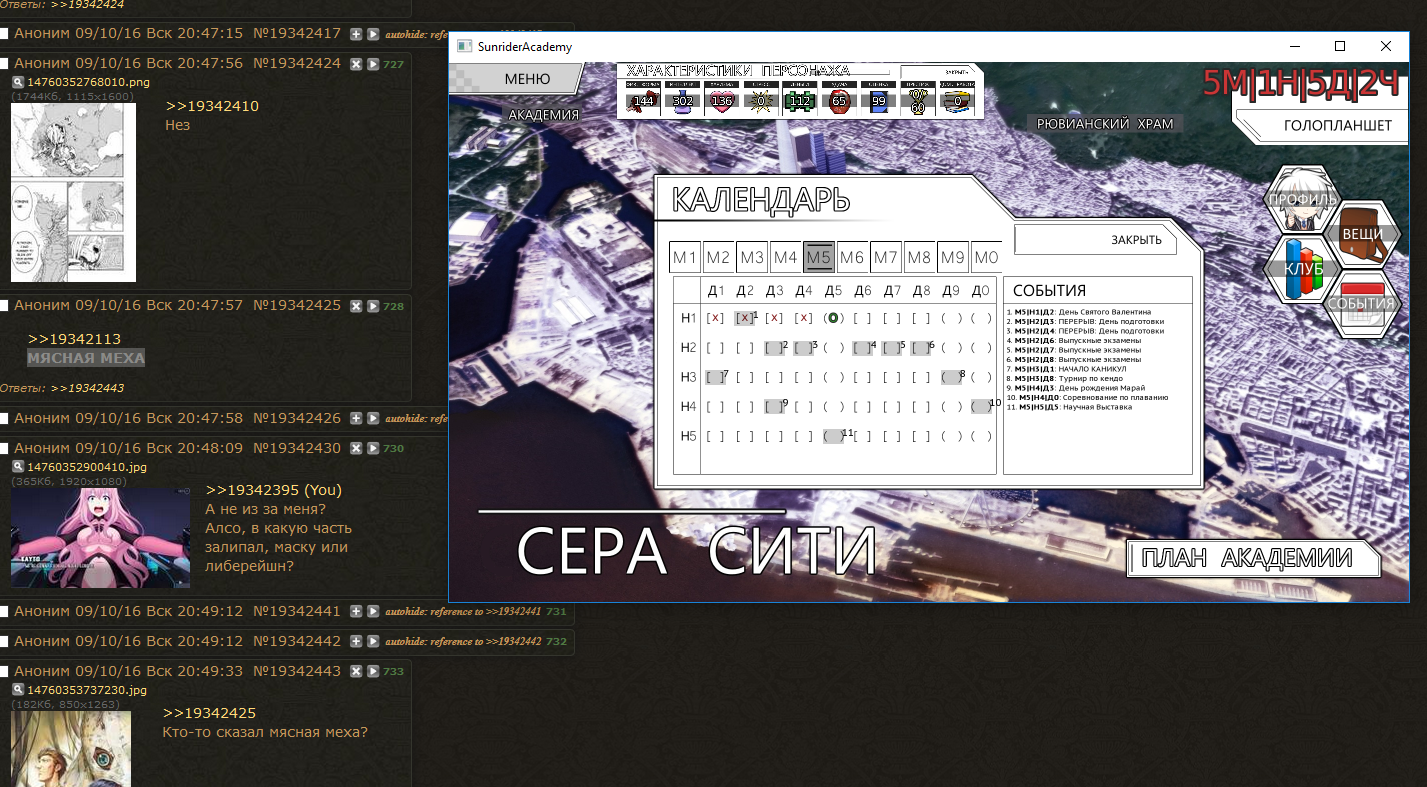
Task: Click the План Академии button
Action: pyautogui.click(x=1254, y=559)
